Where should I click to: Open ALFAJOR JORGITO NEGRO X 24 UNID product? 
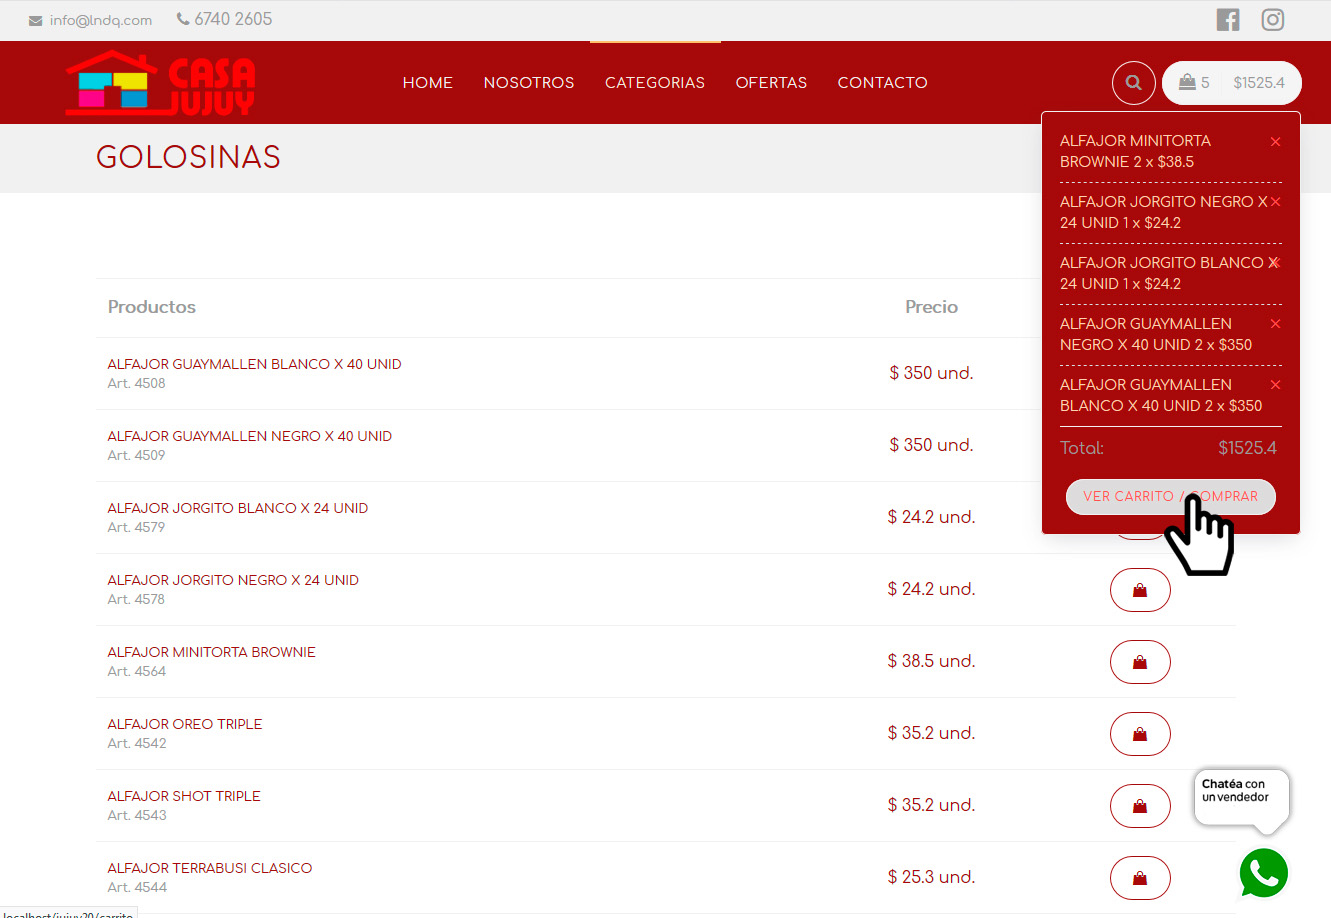click(x=233, y=580)
